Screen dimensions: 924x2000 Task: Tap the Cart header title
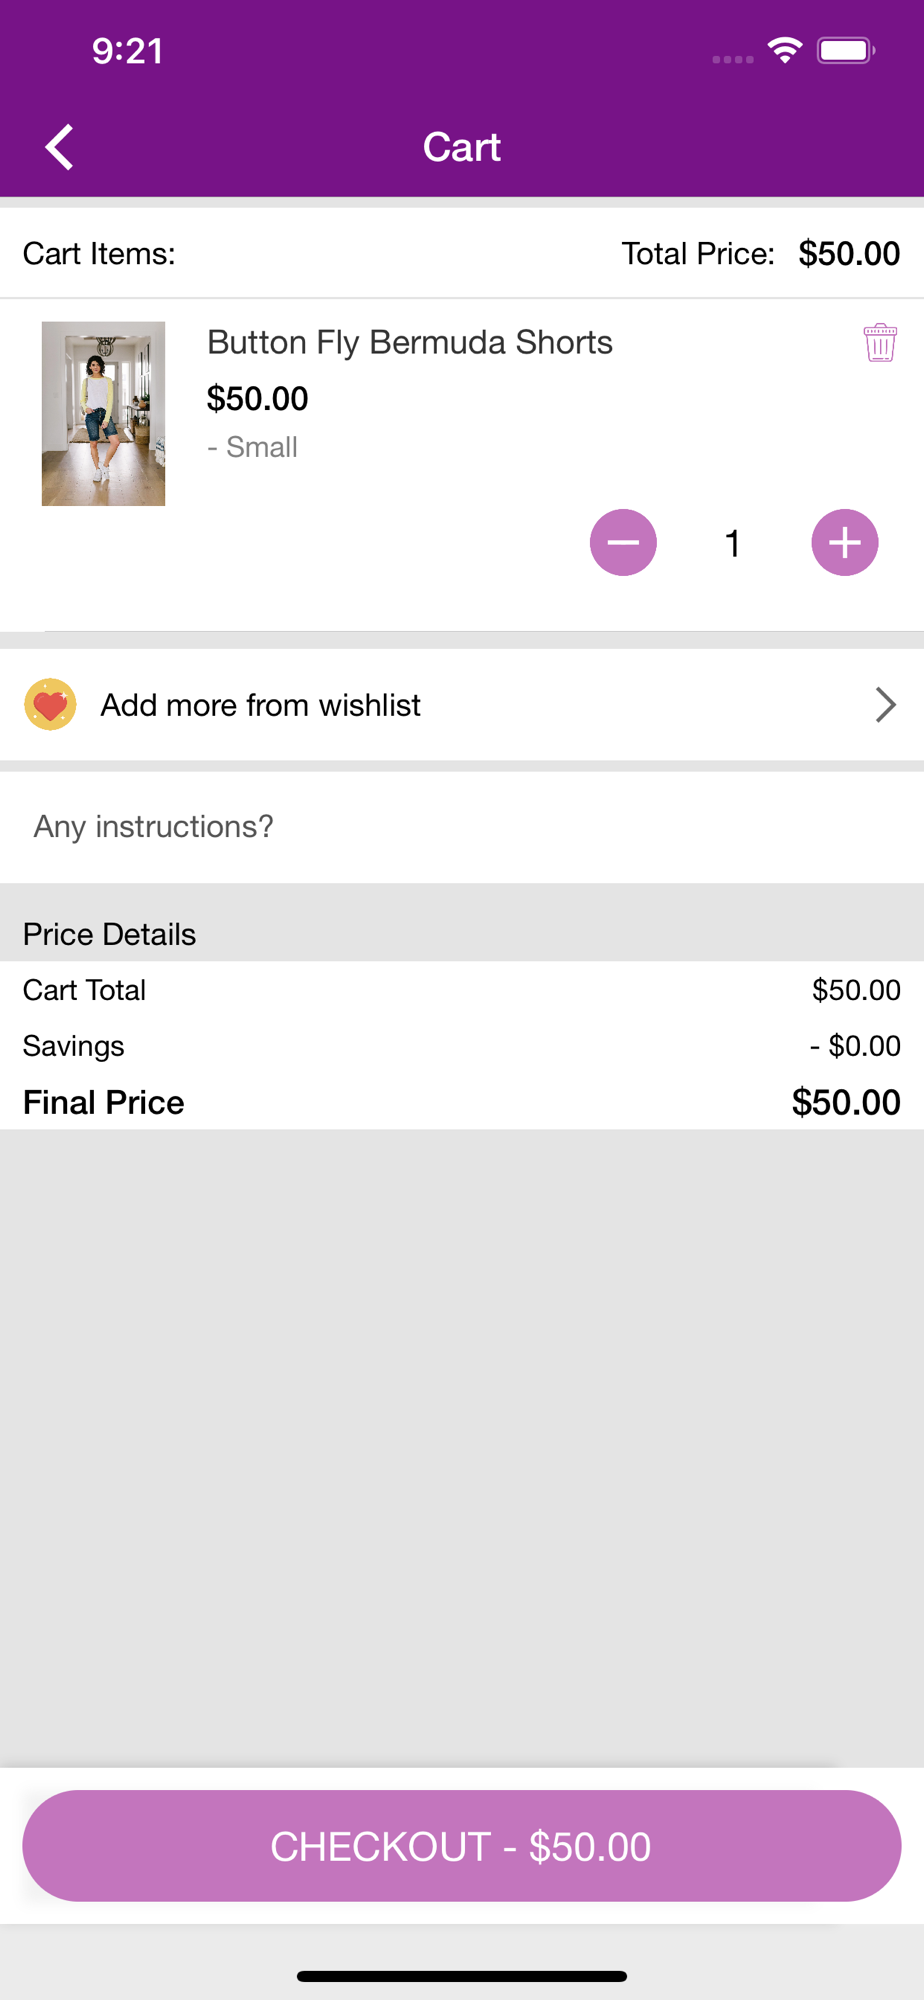click(x=462, y=147)
